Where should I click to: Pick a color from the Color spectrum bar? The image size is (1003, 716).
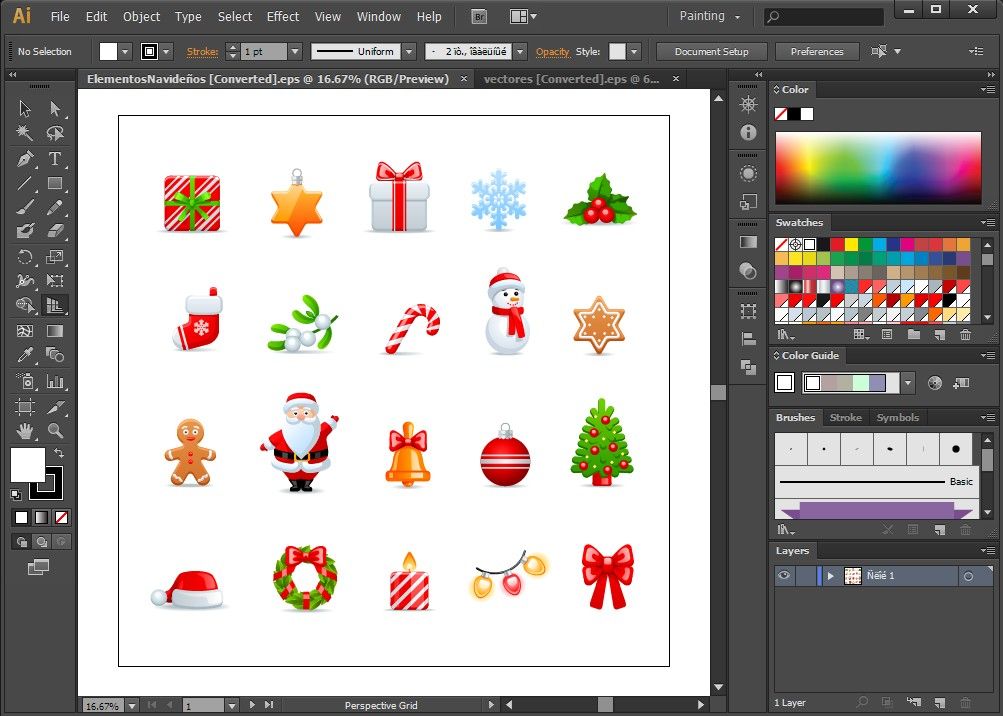878,168
